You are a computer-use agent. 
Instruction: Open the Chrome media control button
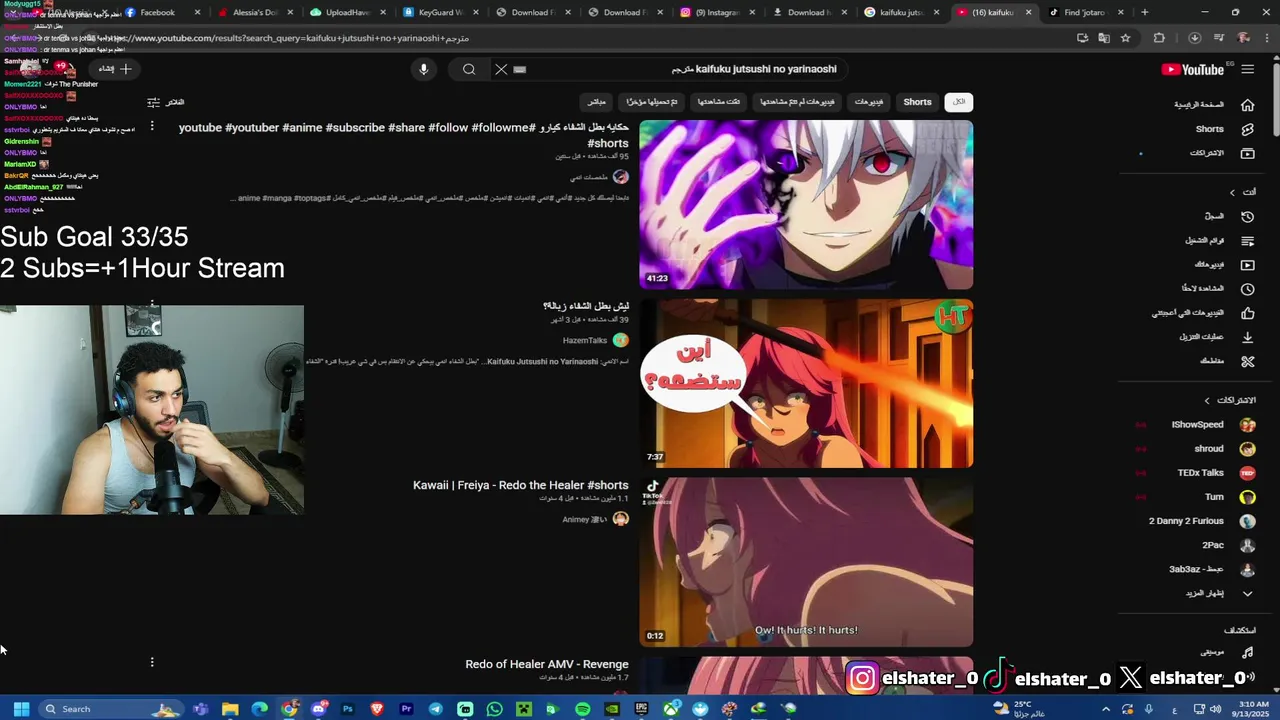(x=1219, y=38)
